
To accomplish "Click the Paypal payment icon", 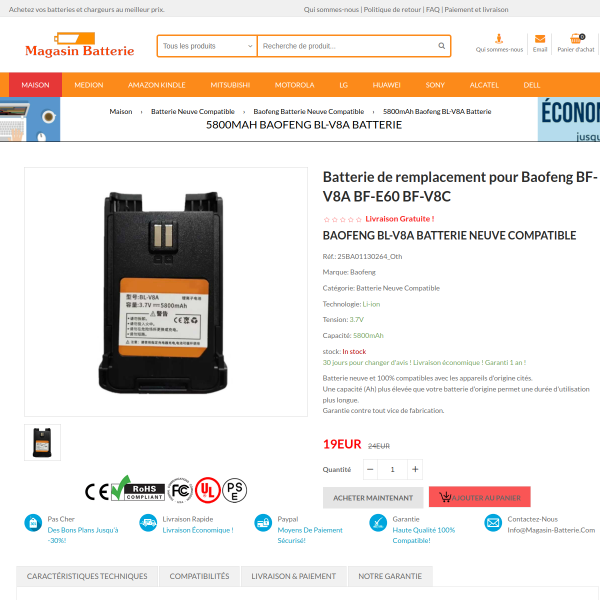I will click(x=263, y=523).
